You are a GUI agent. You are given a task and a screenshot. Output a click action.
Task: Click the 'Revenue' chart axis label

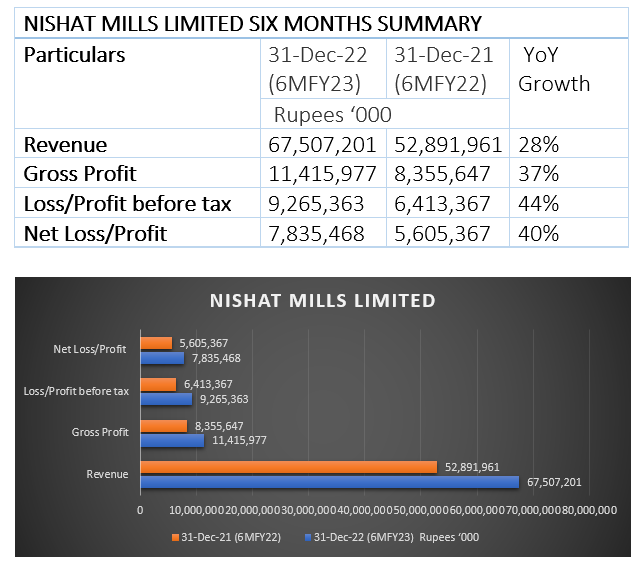point(107,474)
